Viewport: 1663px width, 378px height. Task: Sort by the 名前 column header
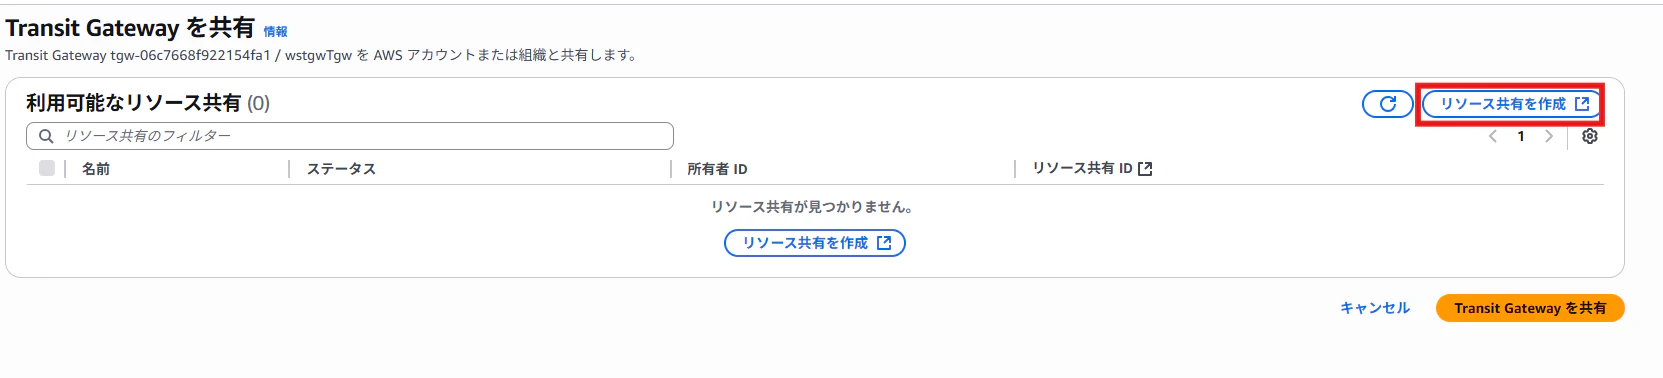(96, 169)
